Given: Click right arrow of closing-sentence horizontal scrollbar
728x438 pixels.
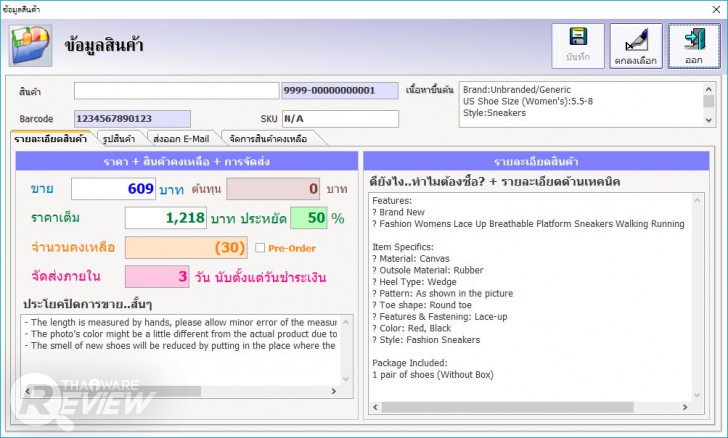Looking at the screenshot, I should coord(334,391).
